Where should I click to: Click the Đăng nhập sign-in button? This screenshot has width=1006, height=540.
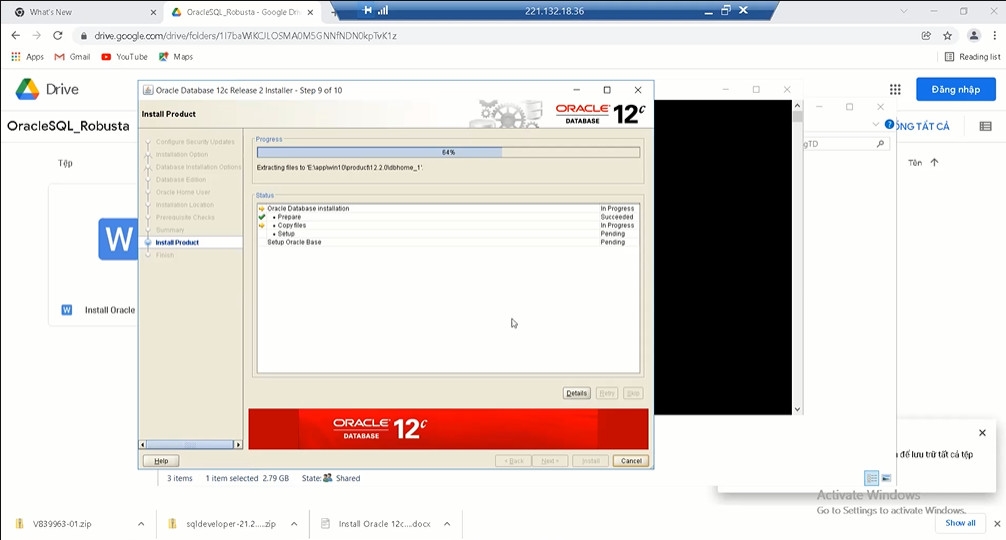click(x=955, y=89)
